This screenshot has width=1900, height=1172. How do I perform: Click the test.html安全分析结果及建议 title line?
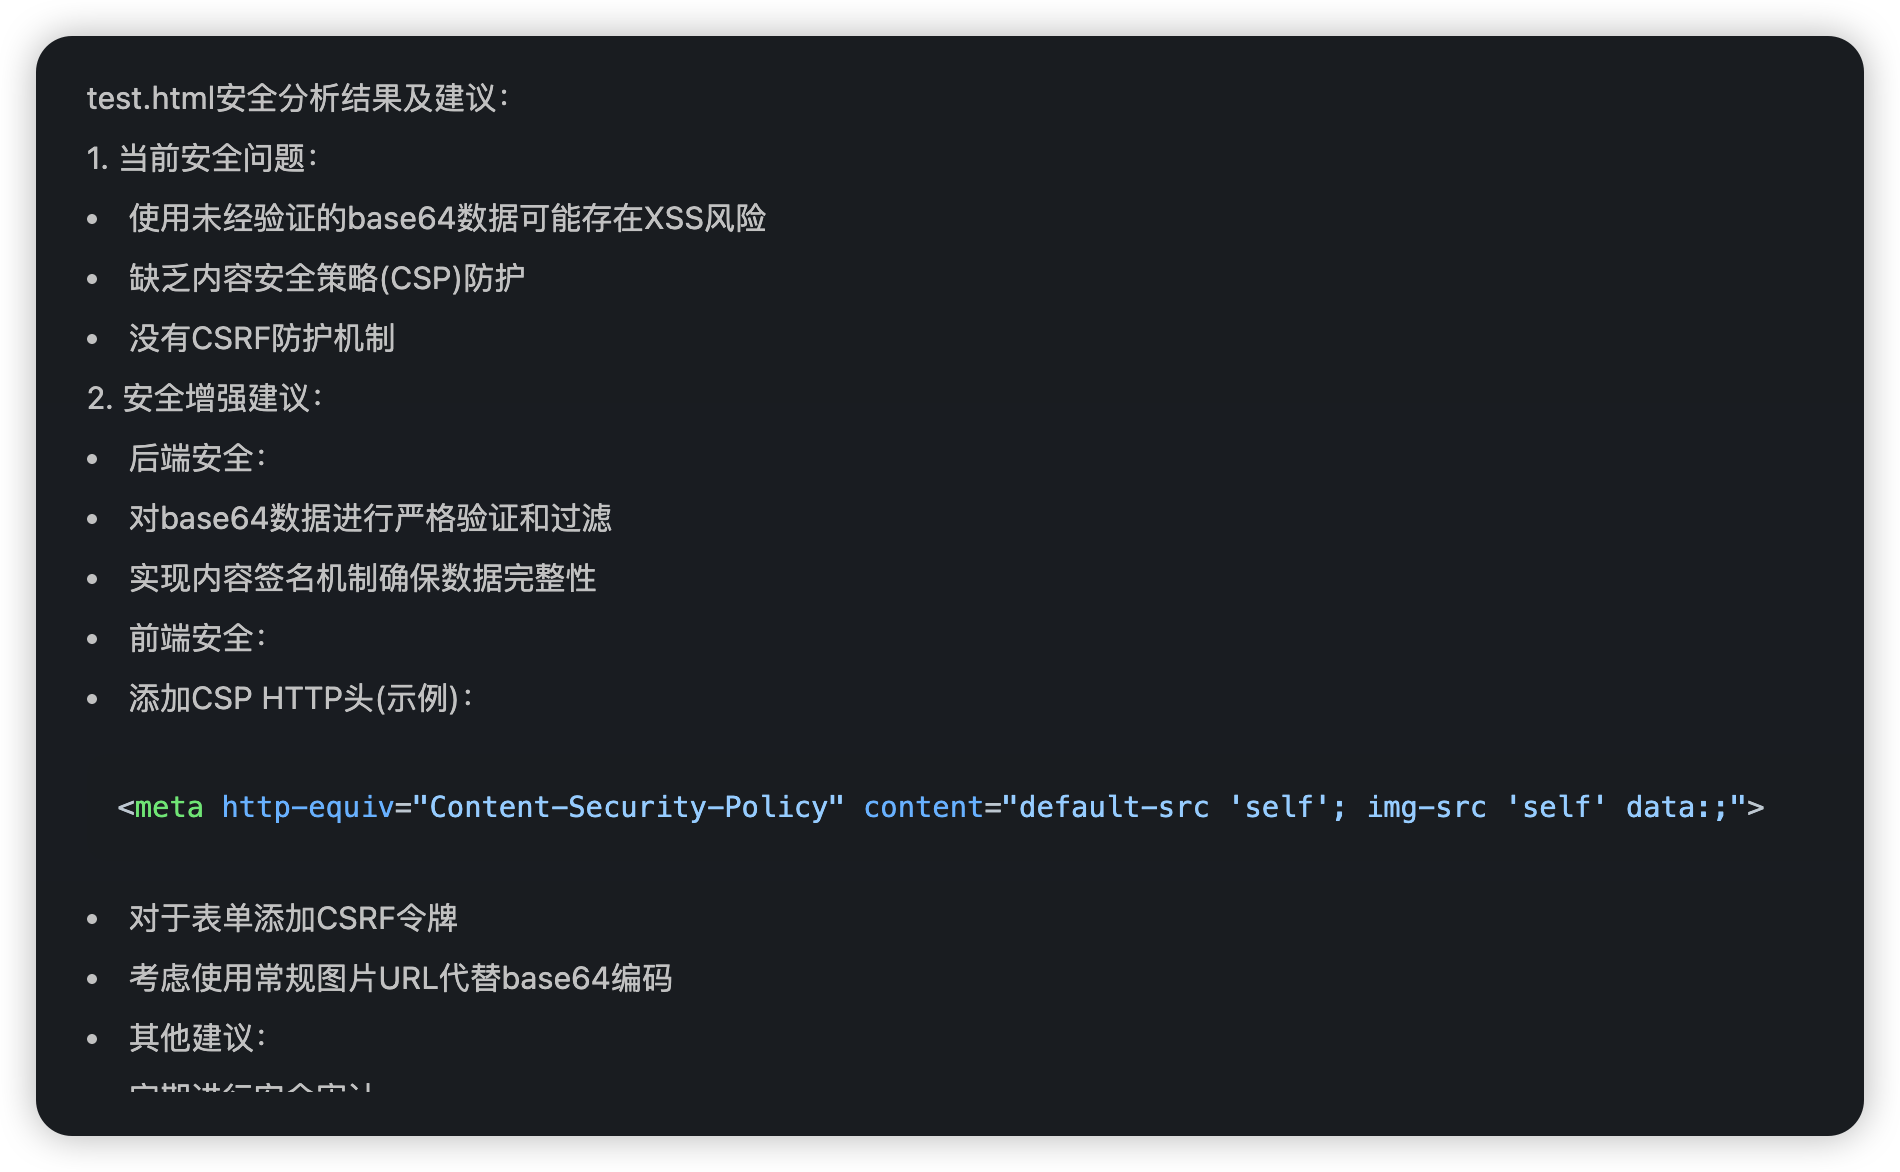click(297, 98)
